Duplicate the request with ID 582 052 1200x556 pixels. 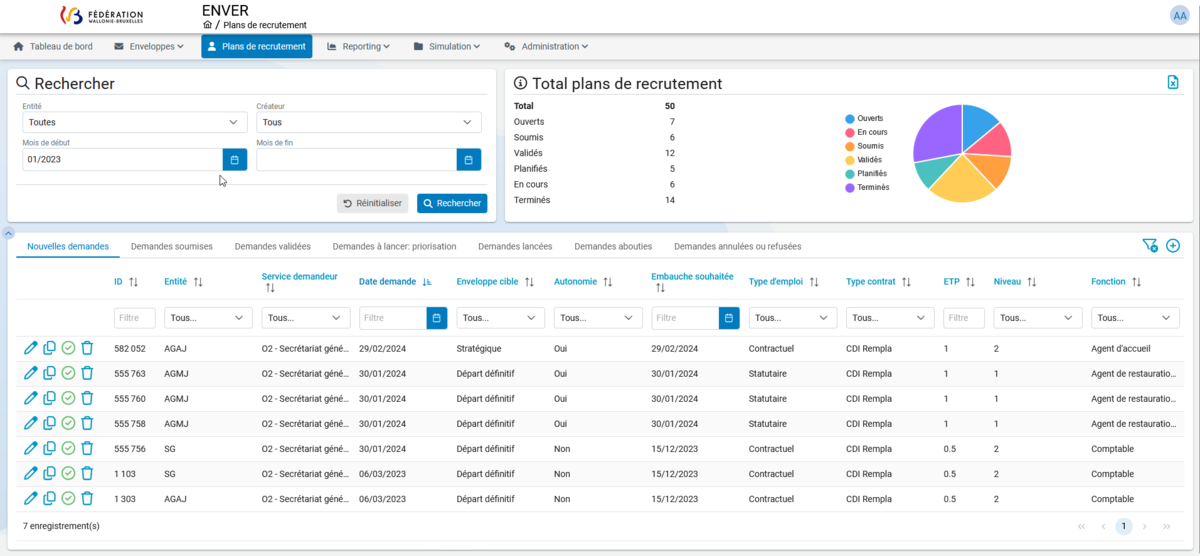[x=49, y=348]
